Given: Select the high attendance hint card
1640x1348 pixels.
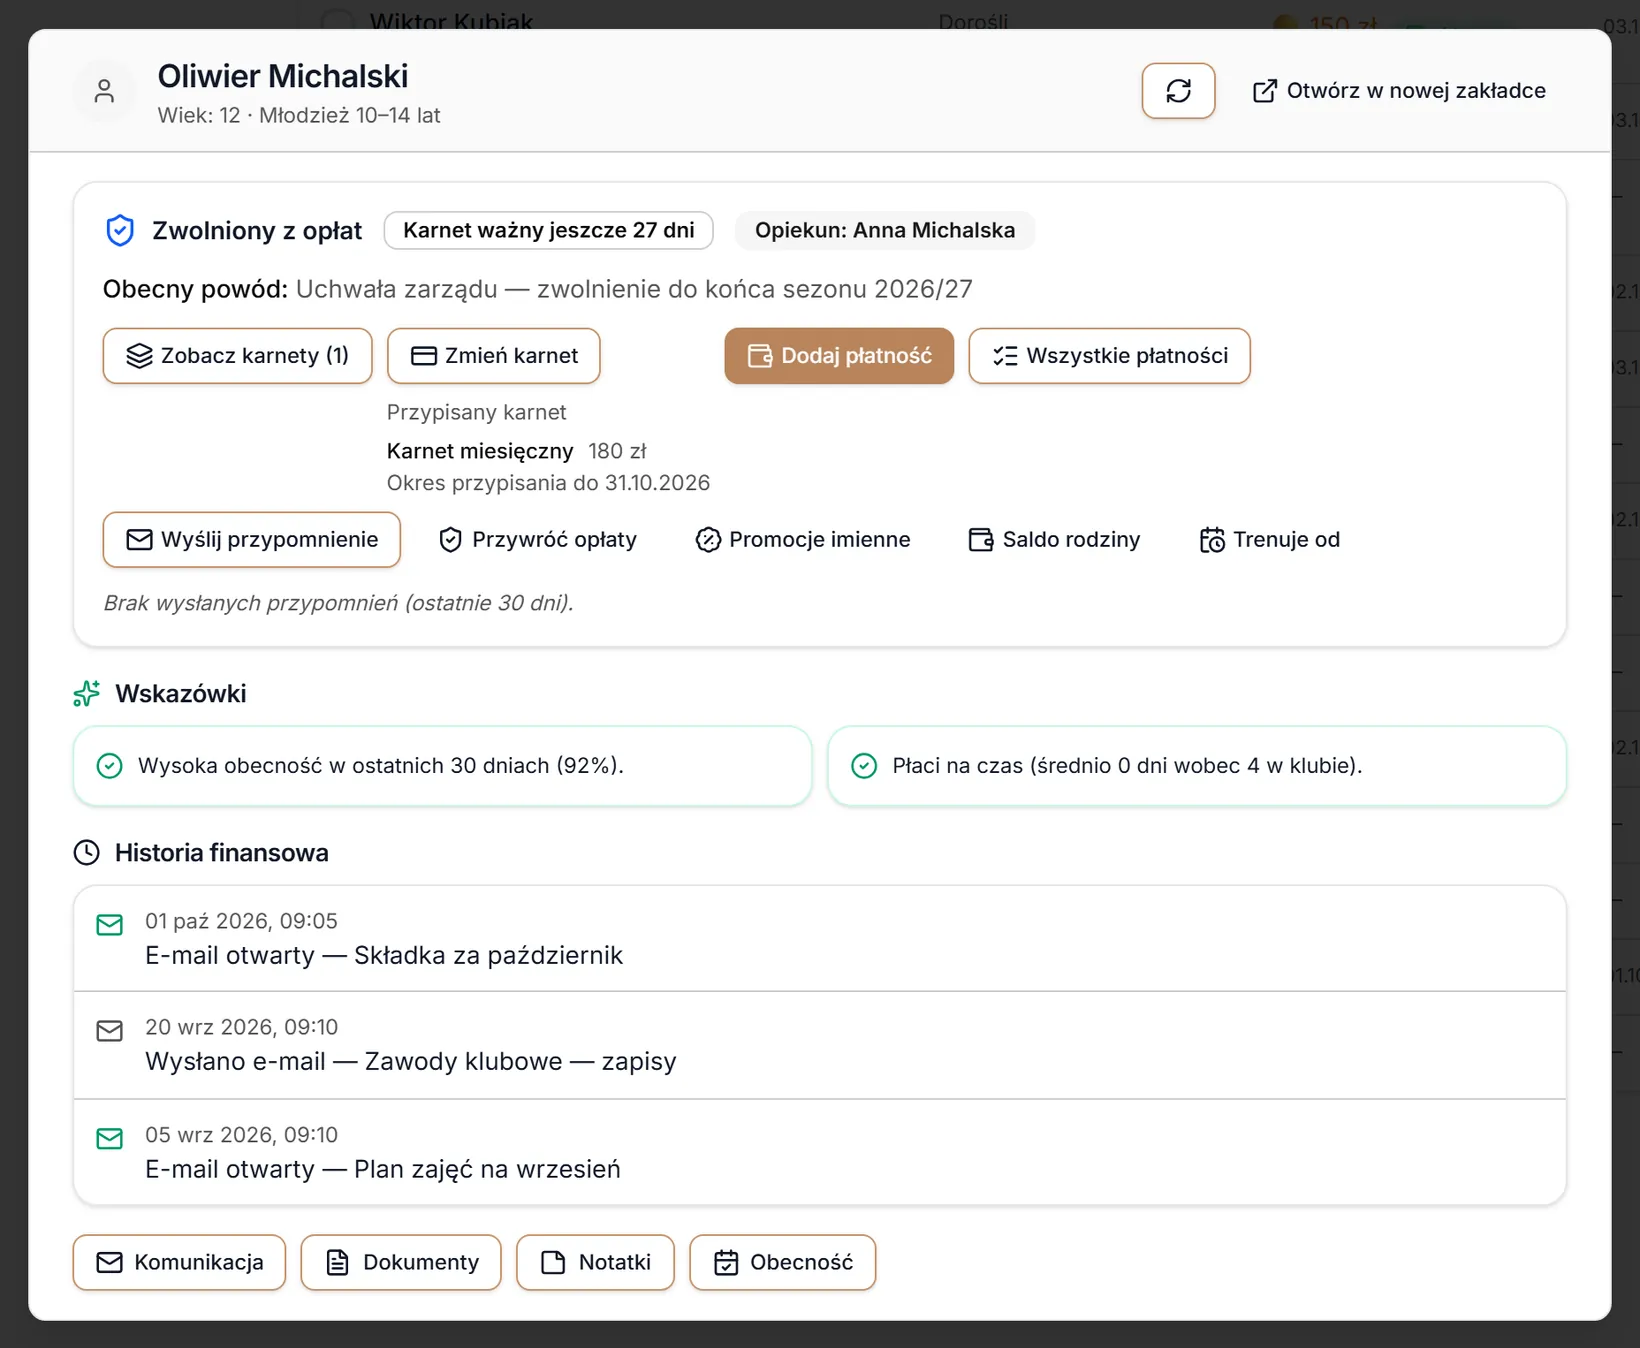Looking at the screenshot, I should coord(442,766).
